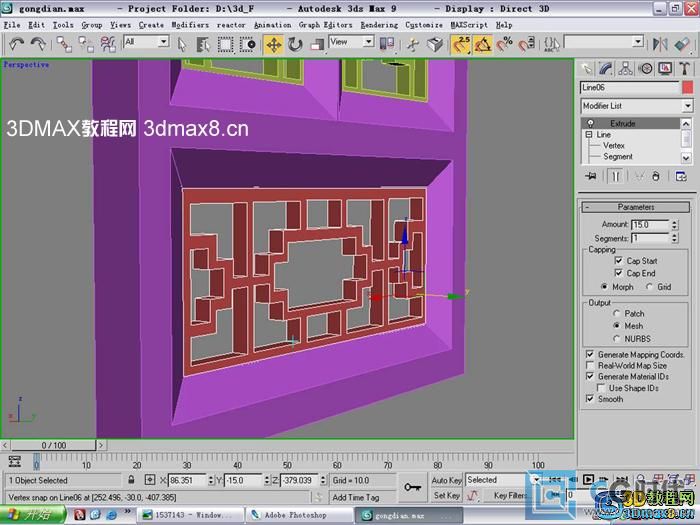Click the Redo arrow icon
This screenshot has height=525, width=700.
(x=38, y=44)
